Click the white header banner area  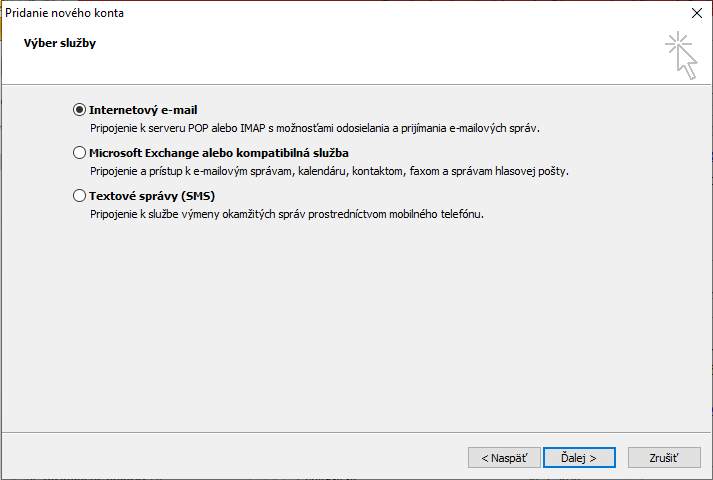pyautogui.click(x=350, y=60)
